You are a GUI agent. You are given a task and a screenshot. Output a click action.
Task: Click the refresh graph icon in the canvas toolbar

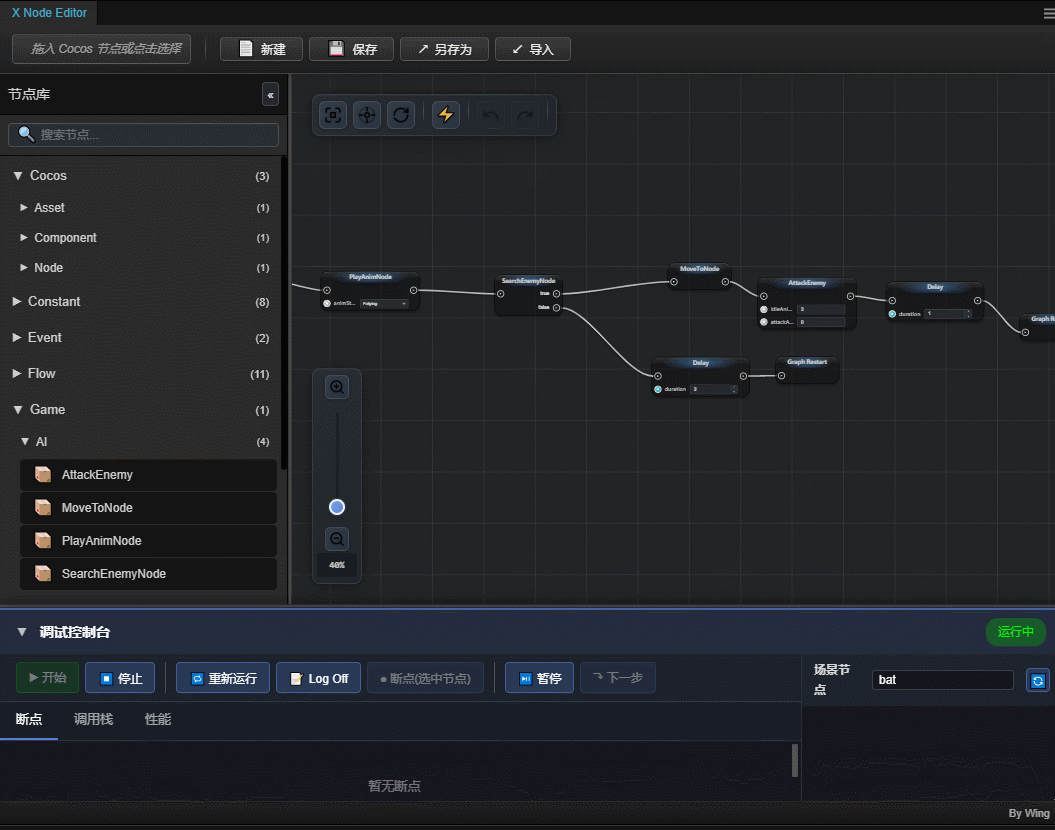401,115
